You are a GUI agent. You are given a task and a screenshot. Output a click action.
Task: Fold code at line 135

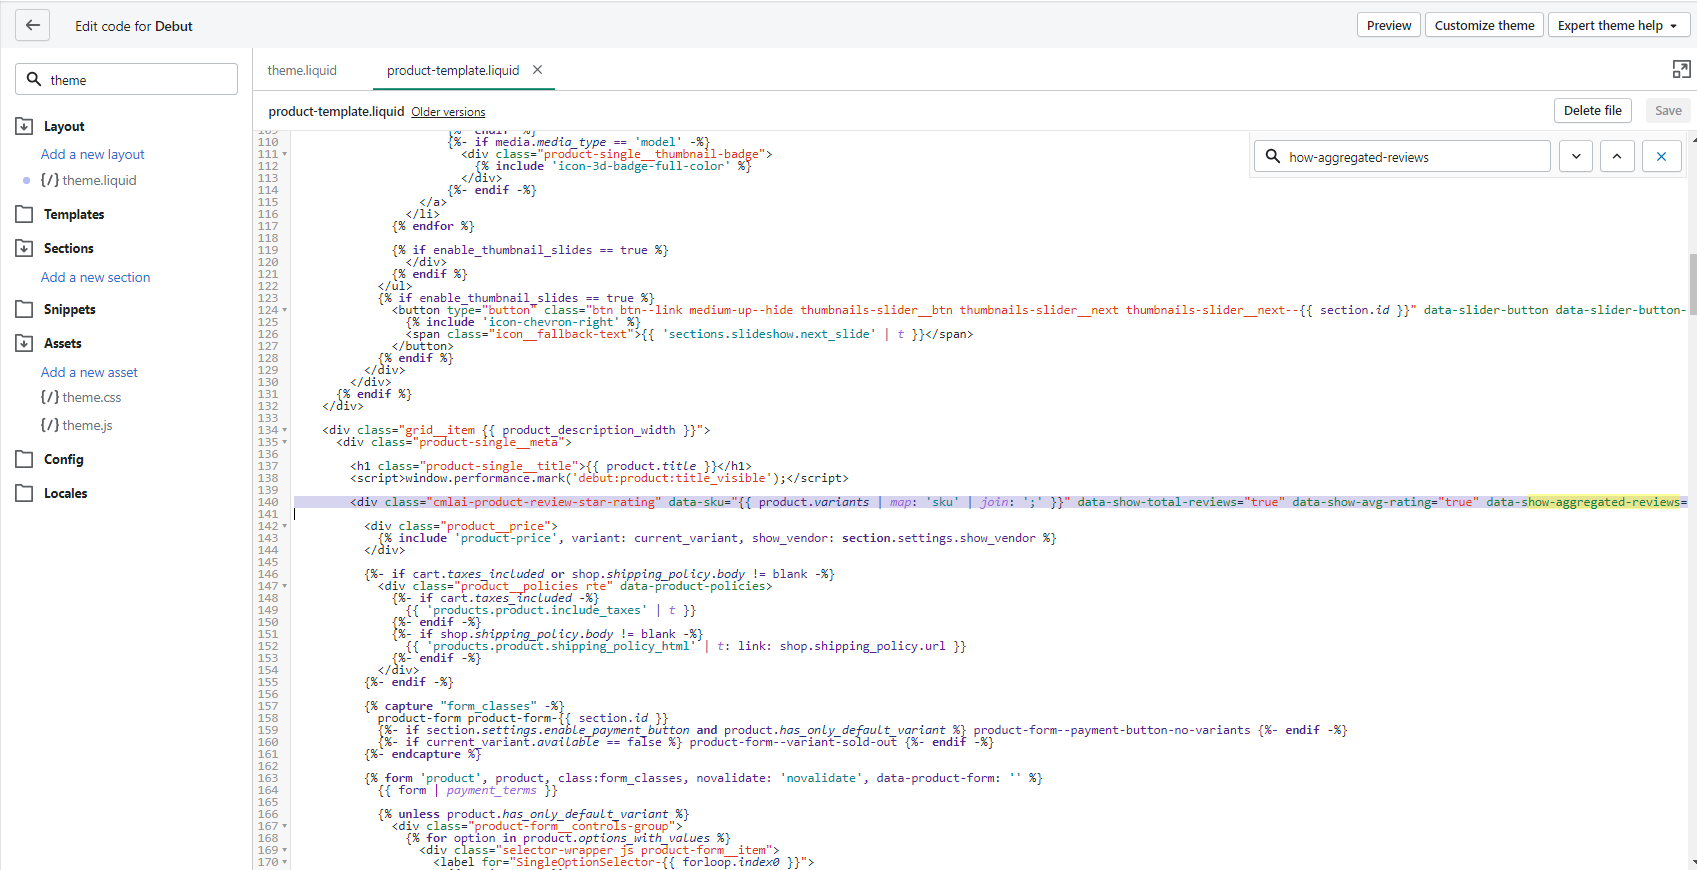pyautogui.click(x=285, y=442)
